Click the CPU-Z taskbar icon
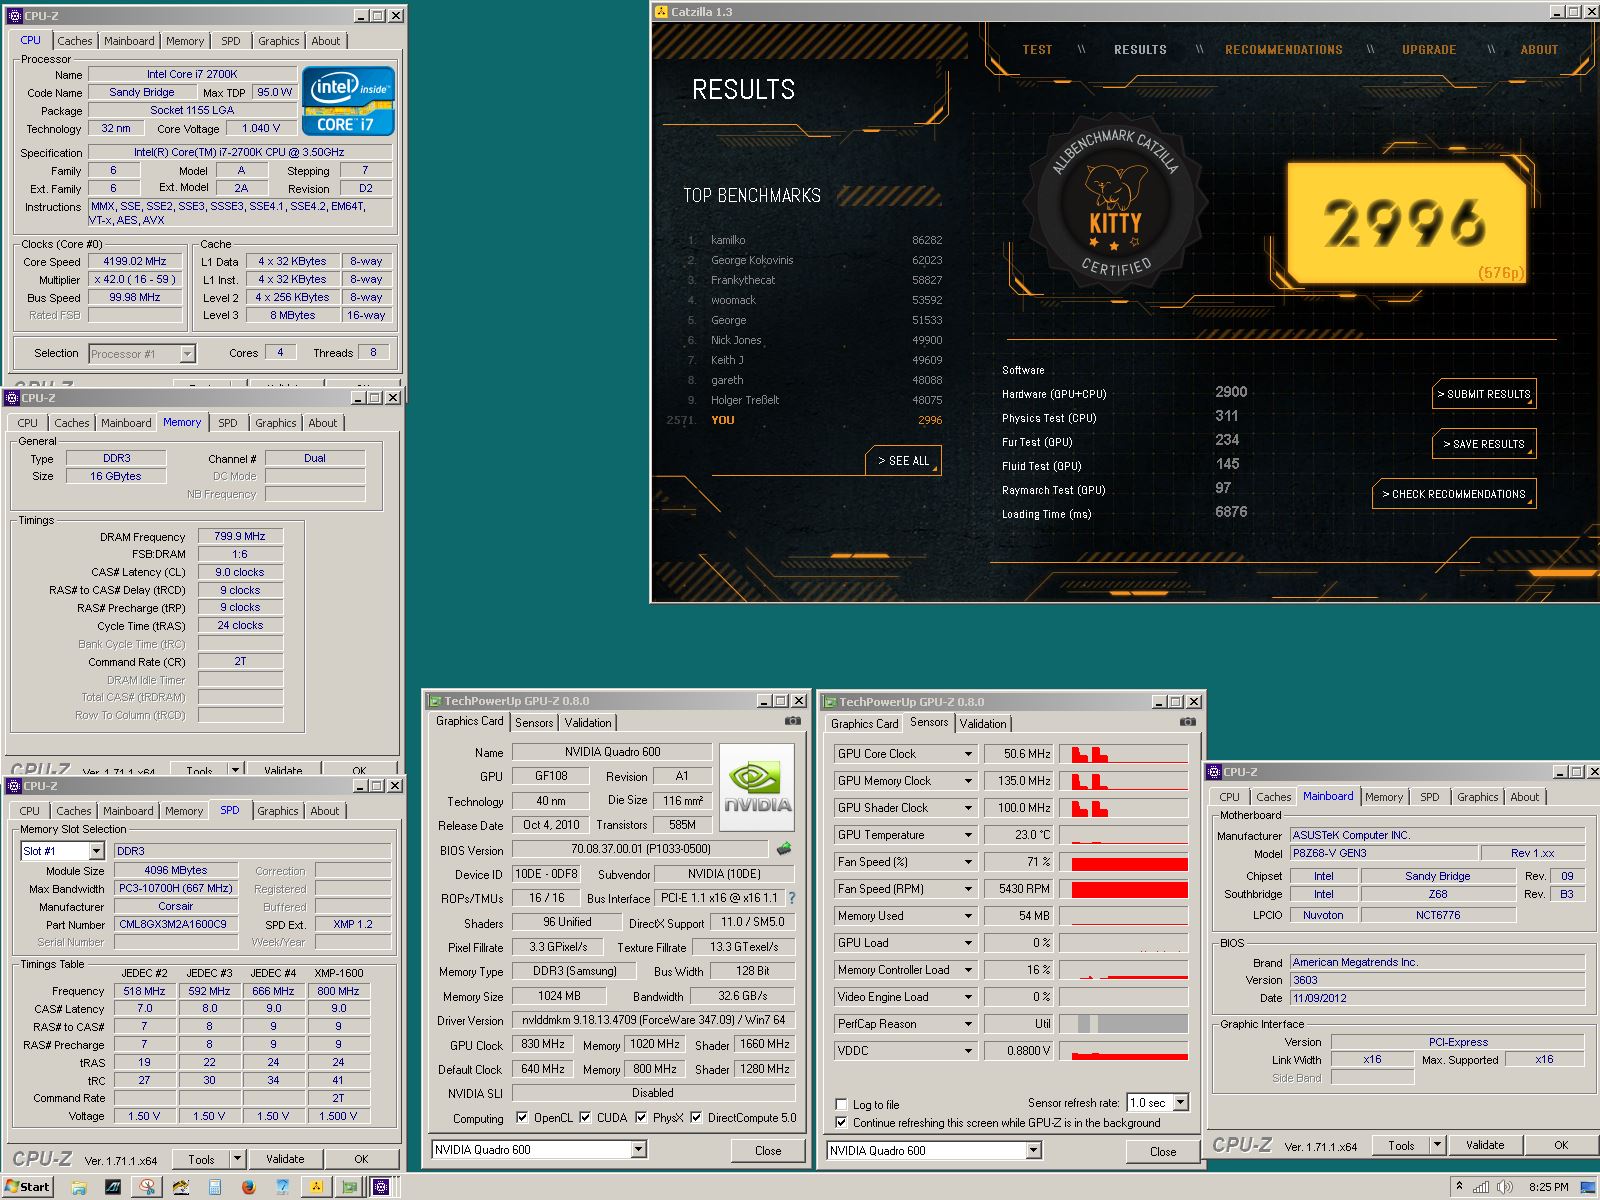The image size is (1600, 1200). pyautogui.click(x=381, y=1187)
